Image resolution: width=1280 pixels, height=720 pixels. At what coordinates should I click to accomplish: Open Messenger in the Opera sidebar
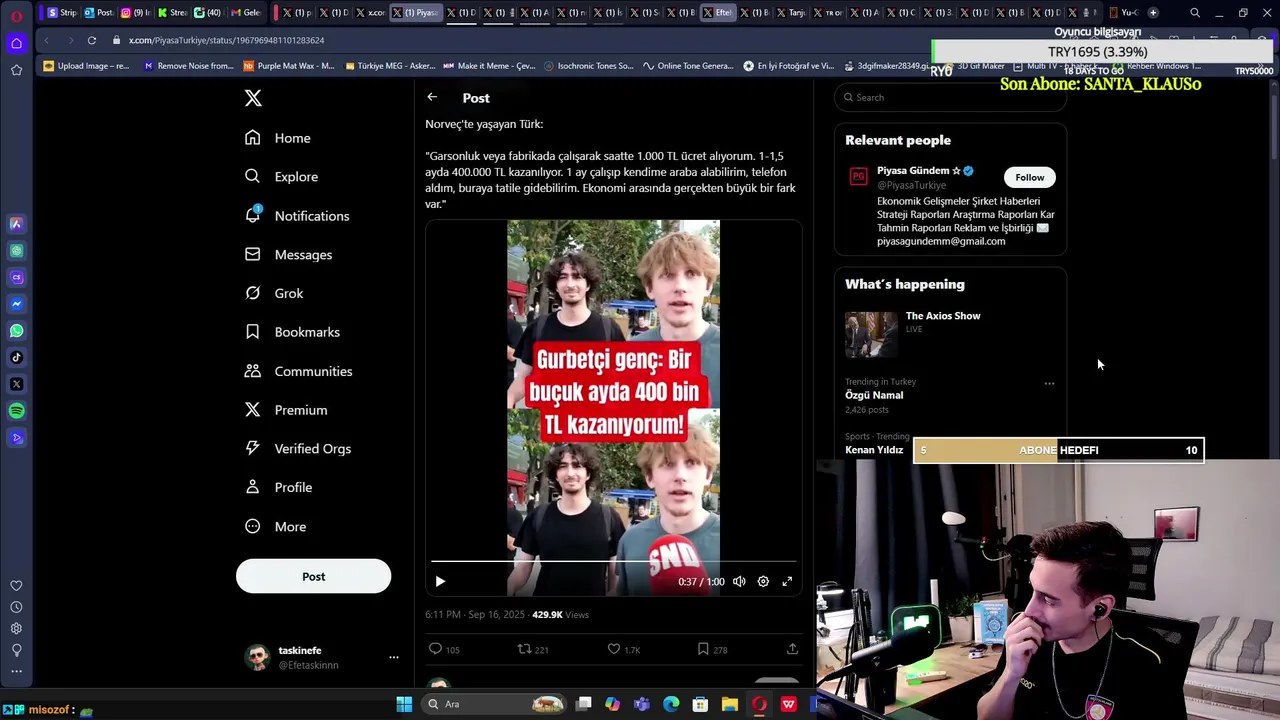point(16,304)
